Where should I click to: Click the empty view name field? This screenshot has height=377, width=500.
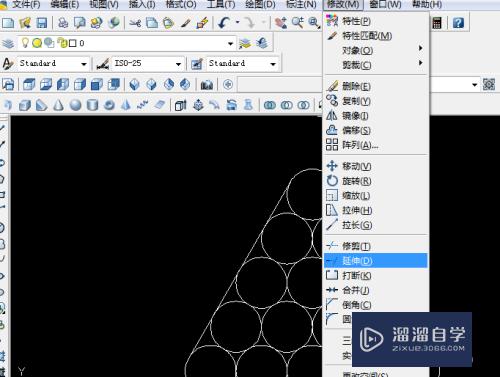click(x=280, y=85)
